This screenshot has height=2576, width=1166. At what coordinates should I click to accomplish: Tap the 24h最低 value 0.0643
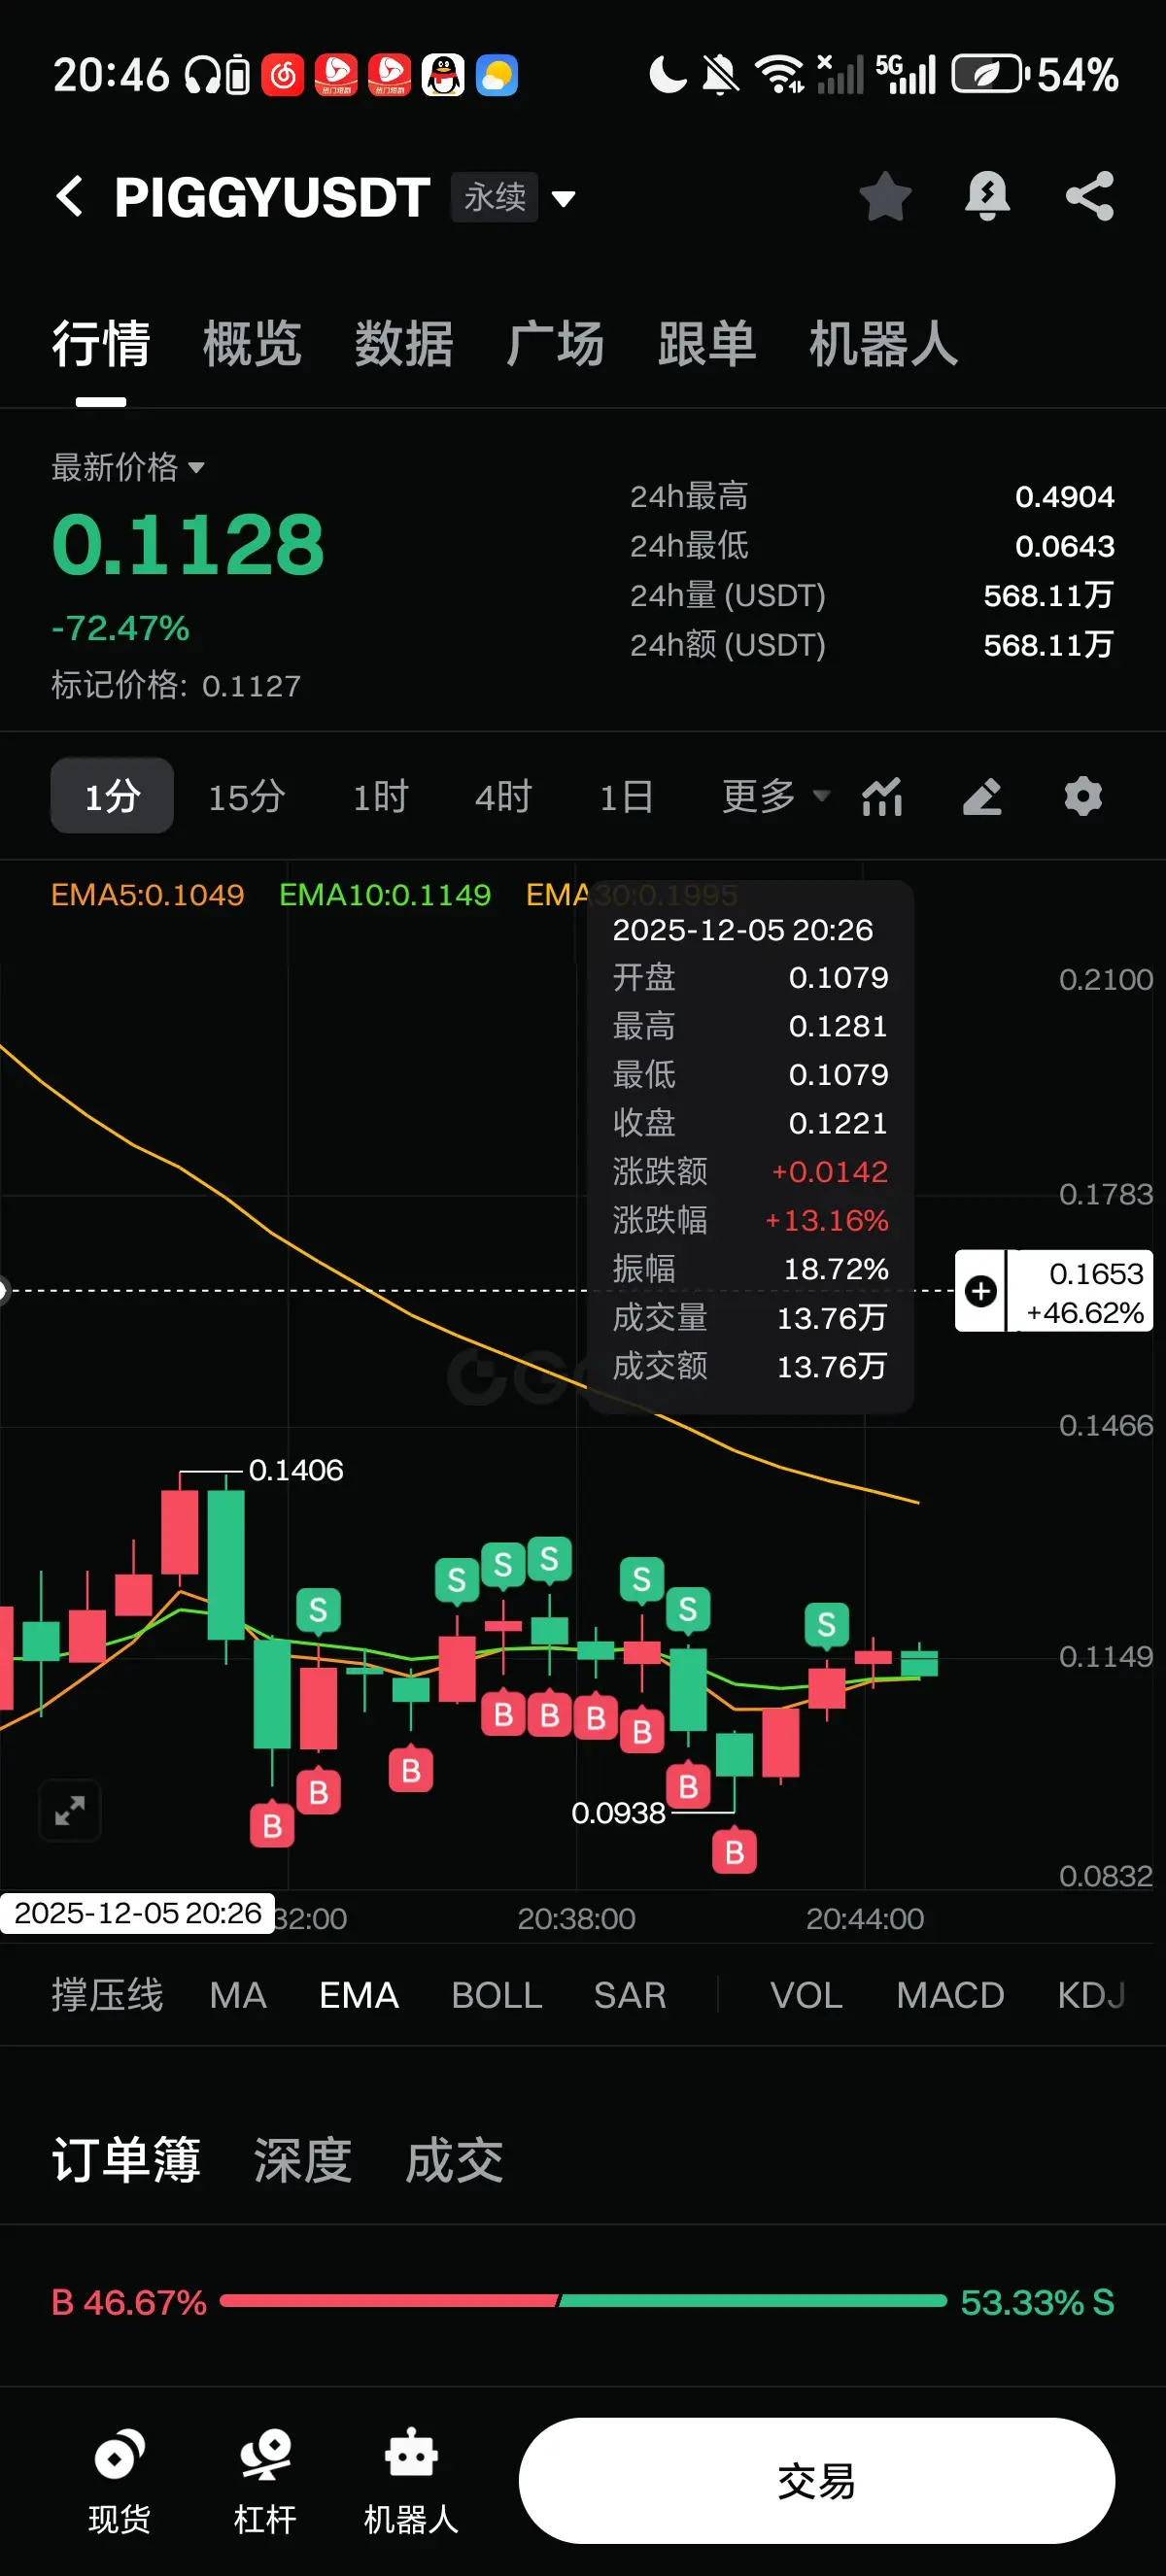tap(1064, 546)
